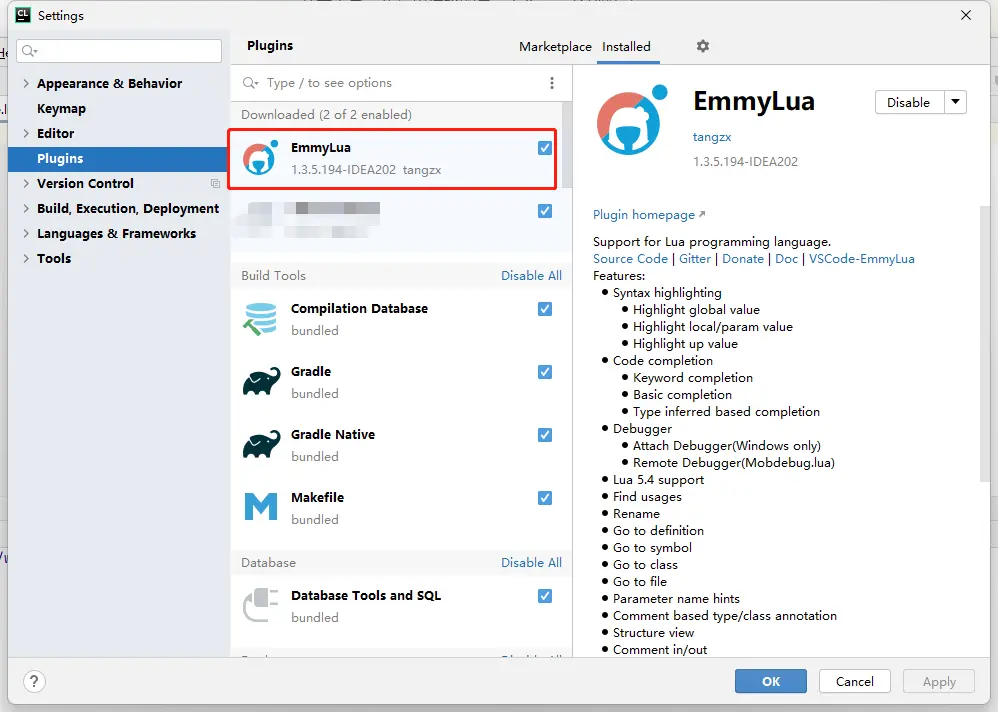Screen dimensions: 998x712
Task: Disable All Database plugins
Action: [x=531, y=562]
